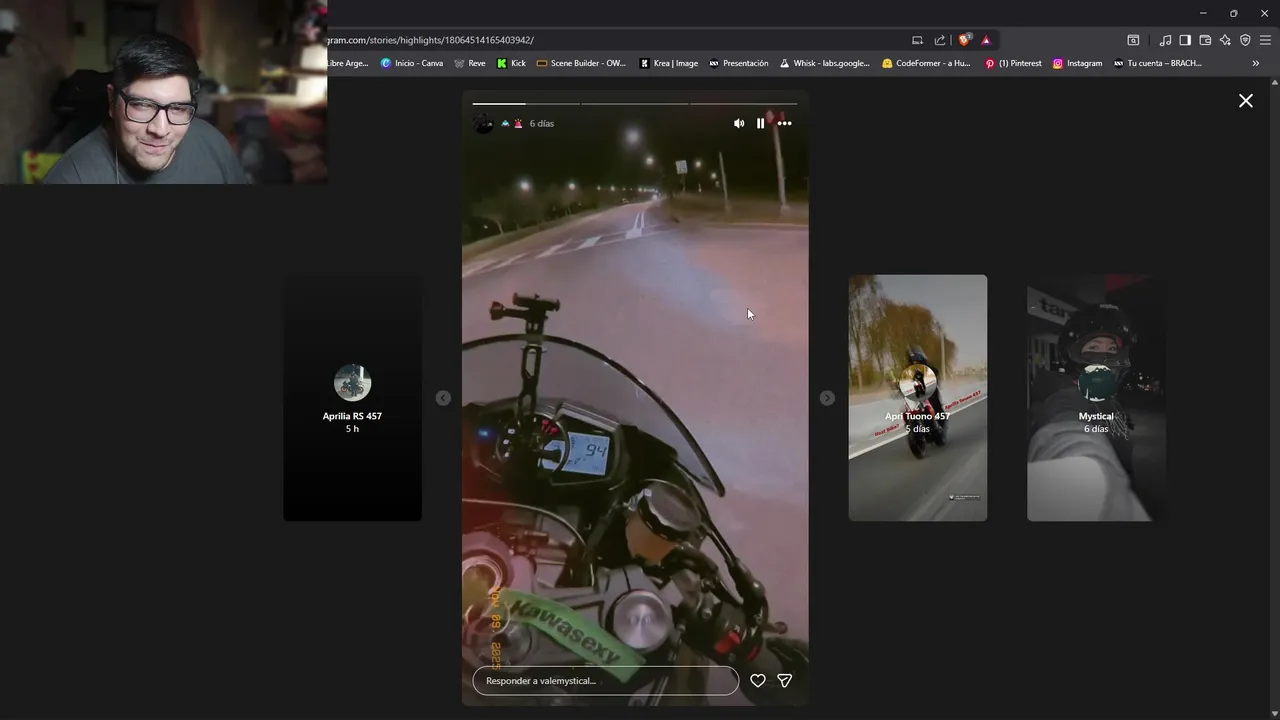Click the 'Responder a valemystical...' reply field

[606, 681]
